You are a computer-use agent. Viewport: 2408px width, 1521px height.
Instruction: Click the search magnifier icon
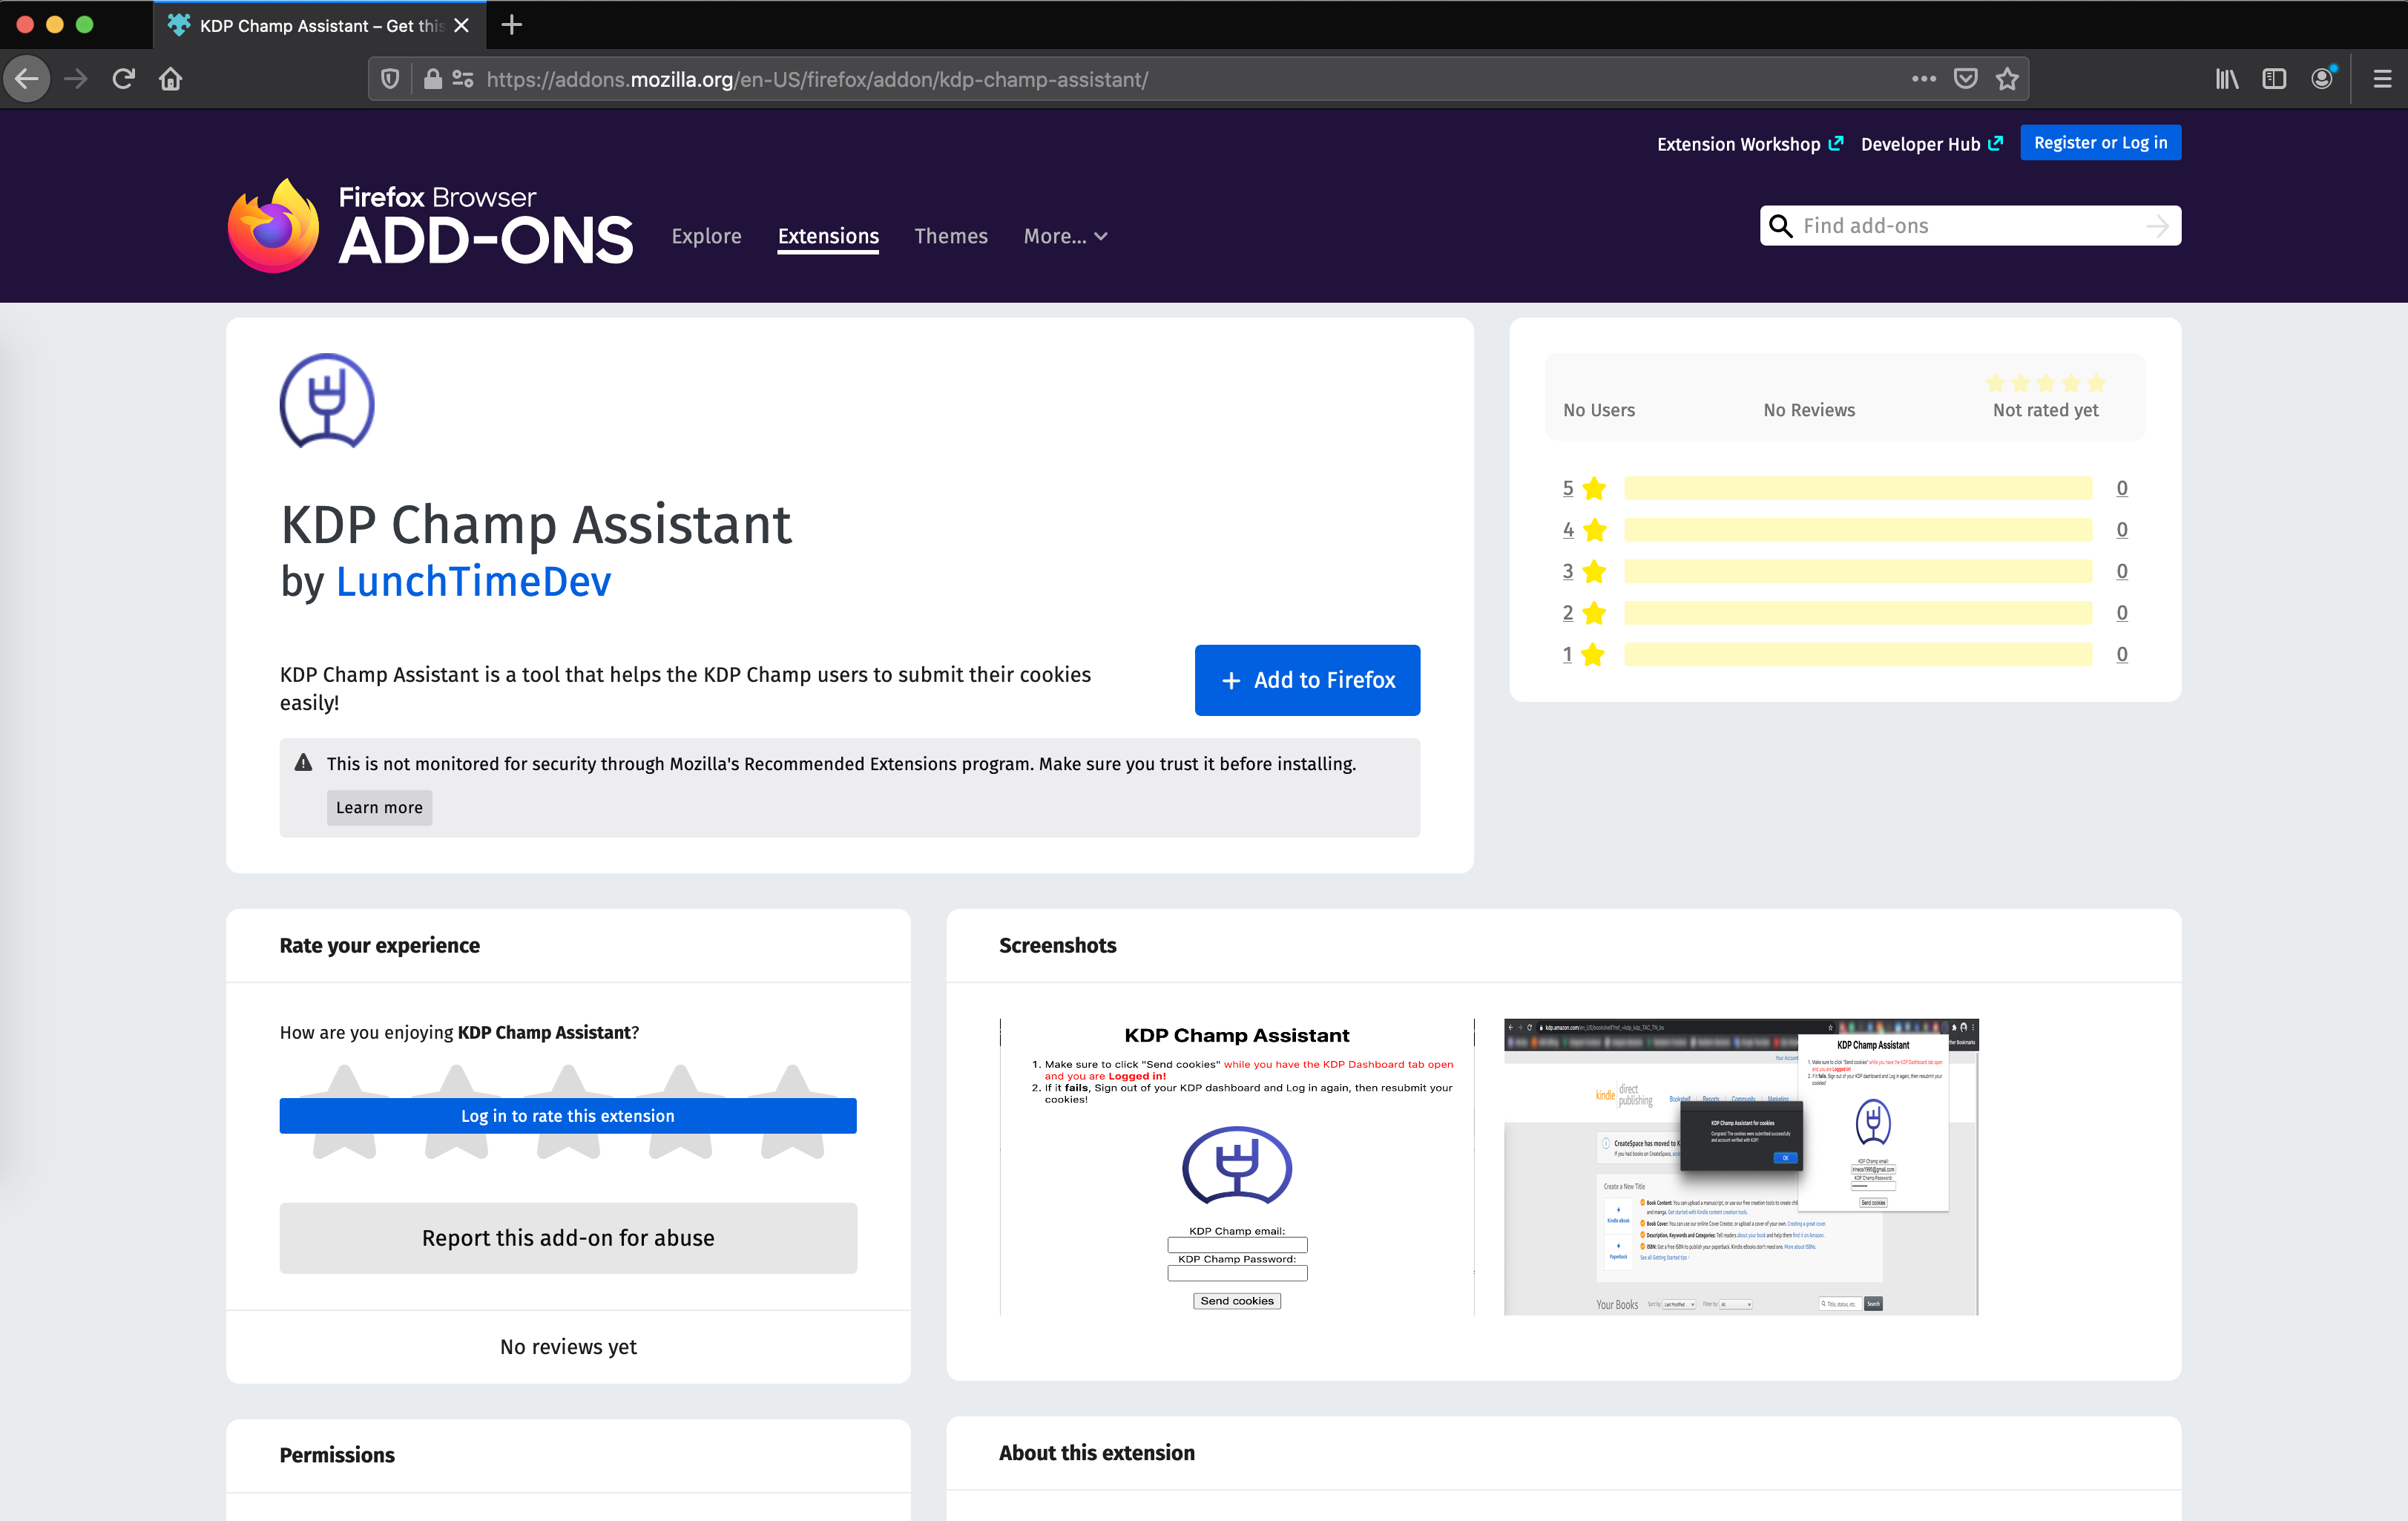click(1781, 226)
